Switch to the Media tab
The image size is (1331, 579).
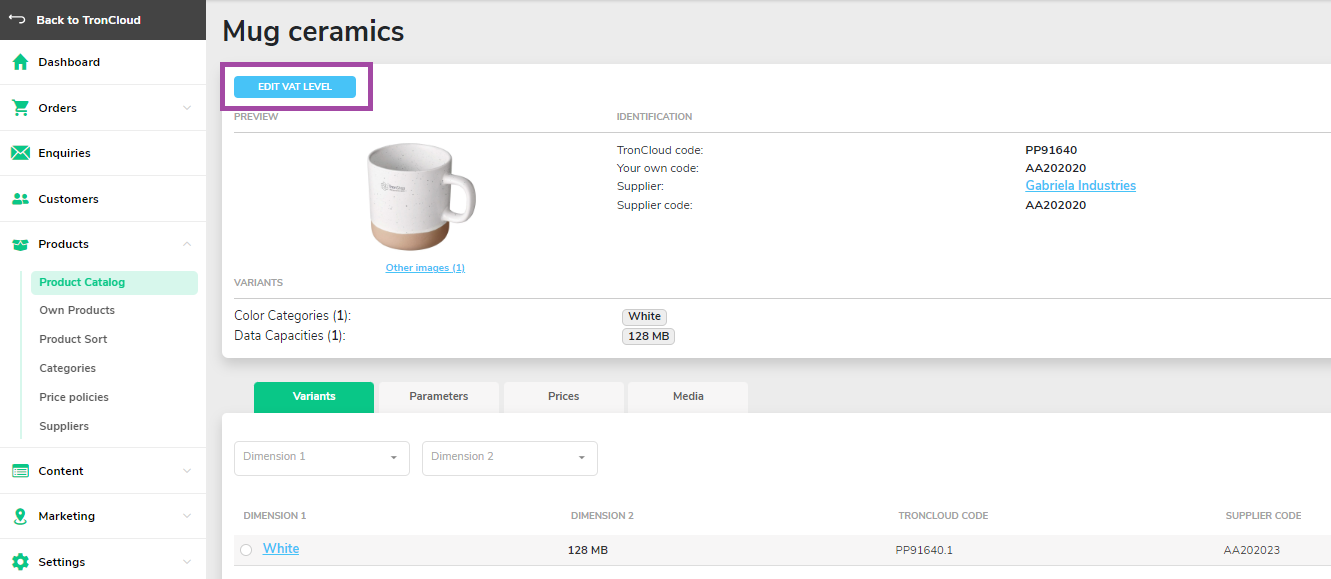click(x=688, y=397)
